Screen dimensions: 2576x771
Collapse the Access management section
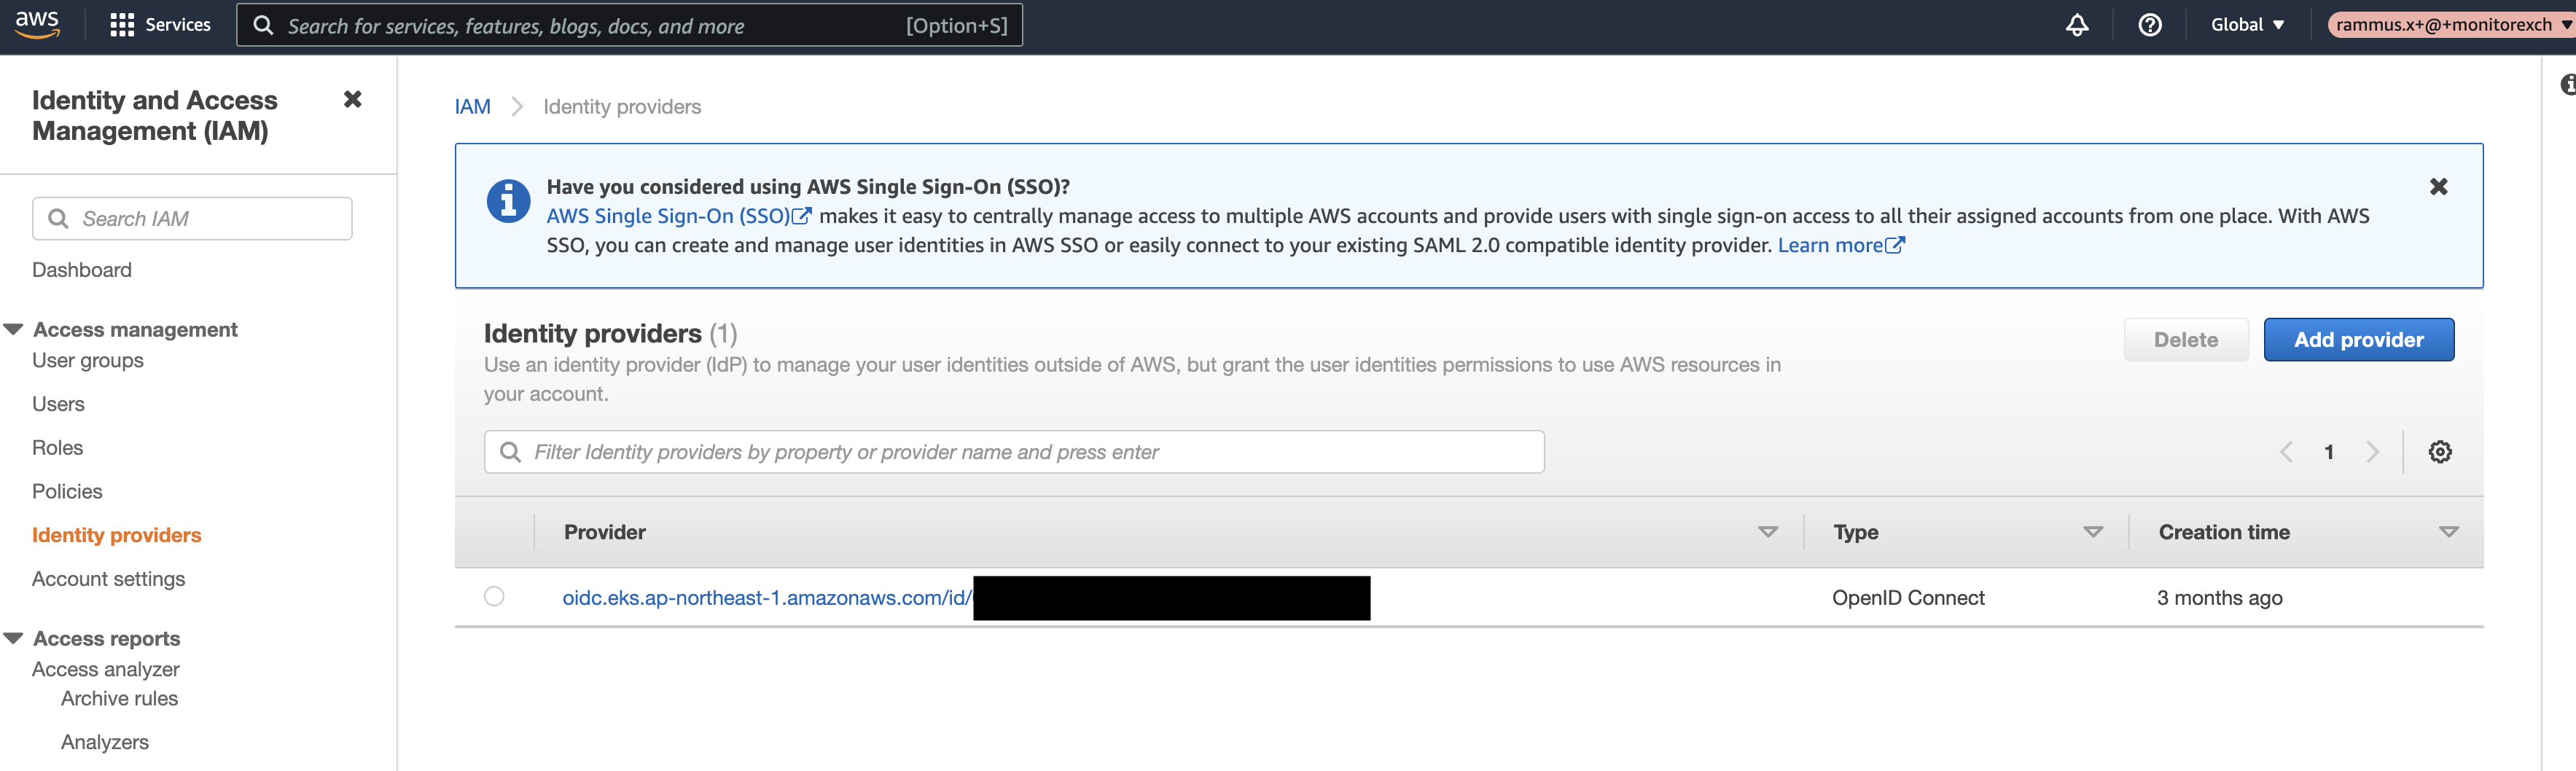coord(14,330)
